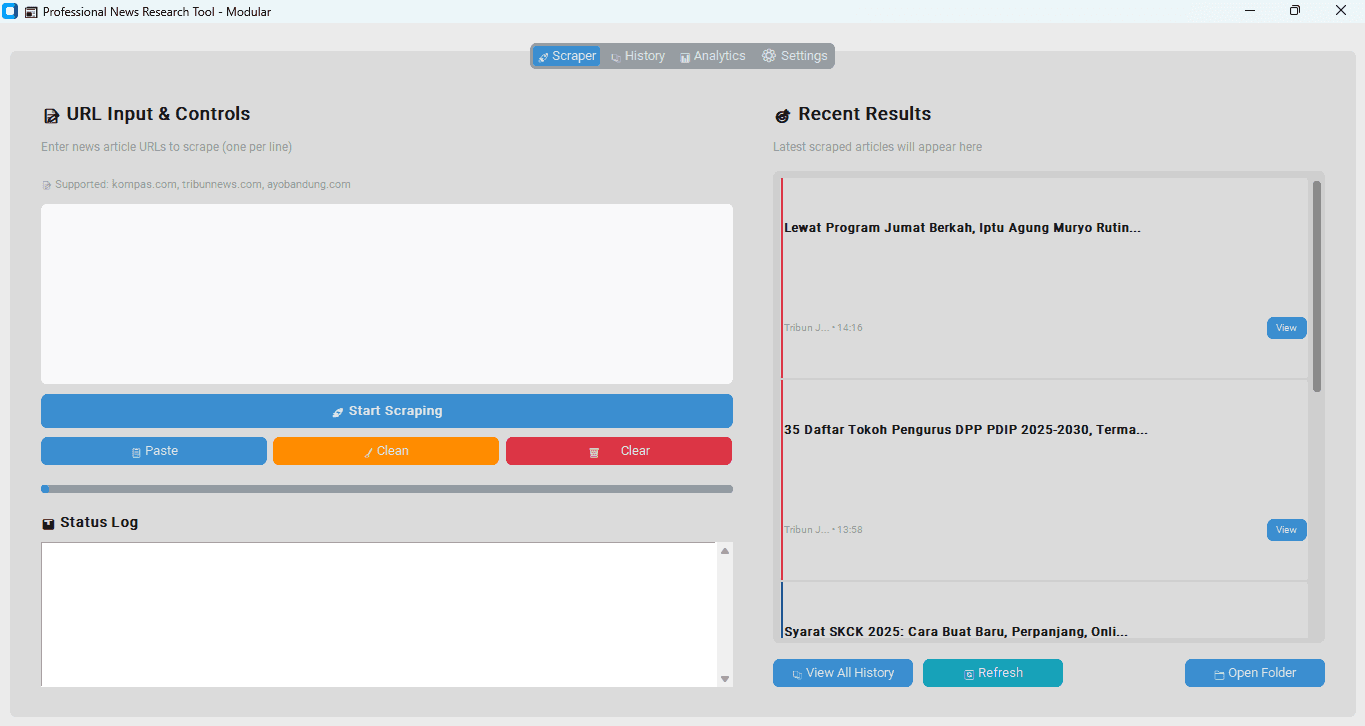
Task: Click the folder icon on Open Folder
Action: click(x=1221, y=673)
